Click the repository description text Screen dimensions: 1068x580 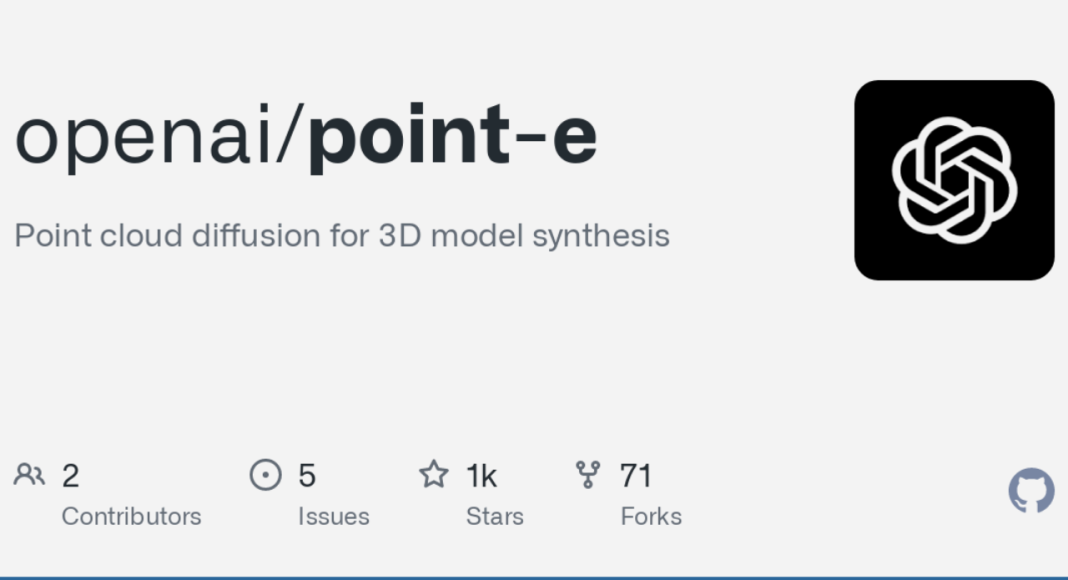click(x=342, y=236)
